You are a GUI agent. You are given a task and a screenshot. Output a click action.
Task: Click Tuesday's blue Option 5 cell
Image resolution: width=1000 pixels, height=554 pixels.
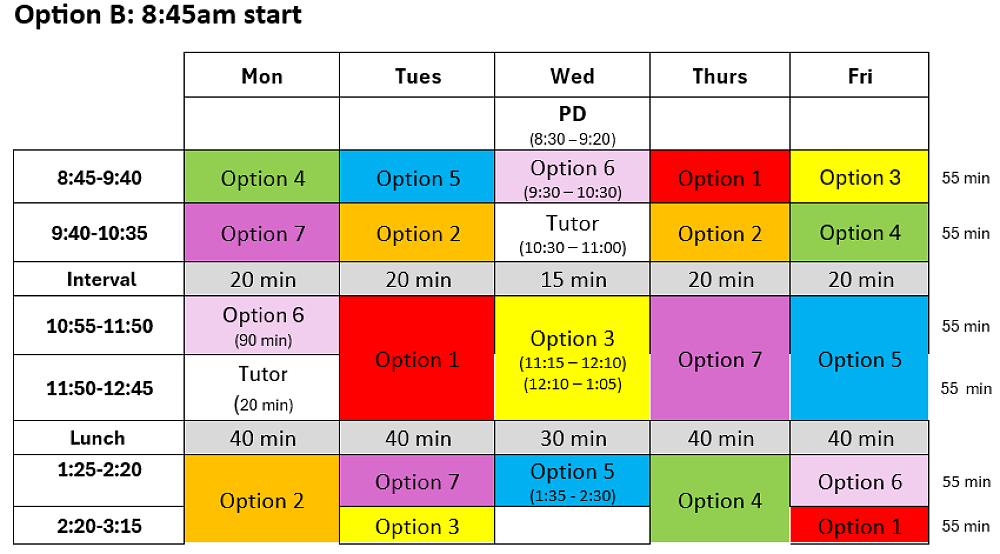(417, 178)
